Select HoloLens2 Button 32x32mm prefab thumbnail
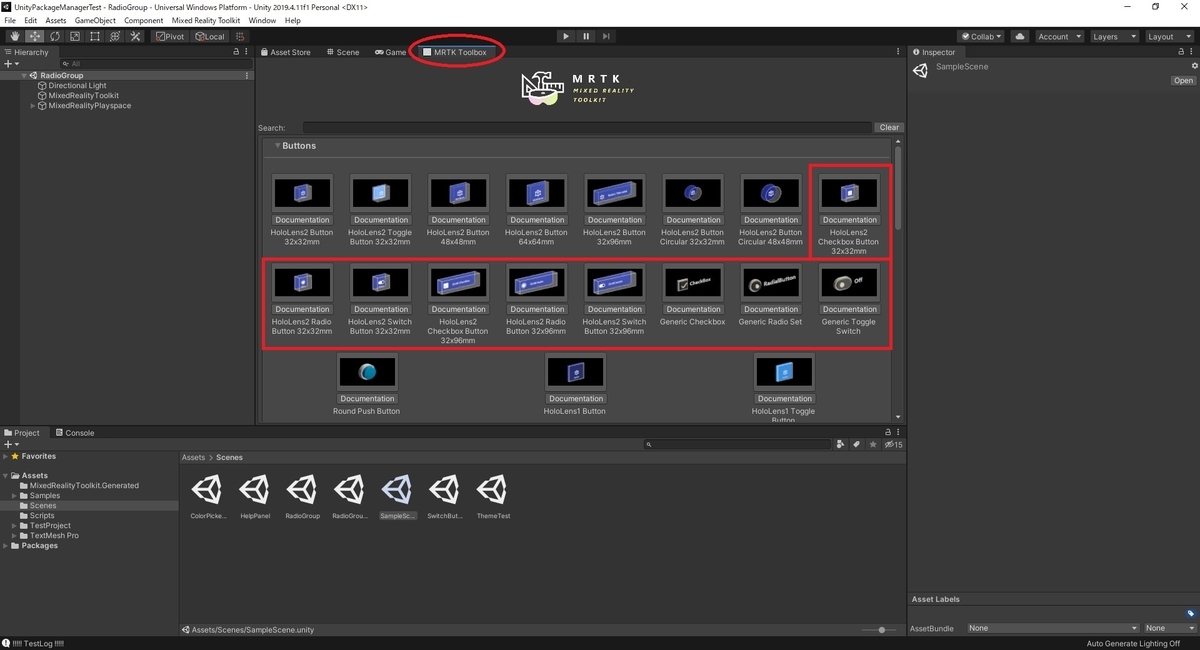Image resolution: width=1200 pixels, height=650 pixels. [x=302, y=193]
